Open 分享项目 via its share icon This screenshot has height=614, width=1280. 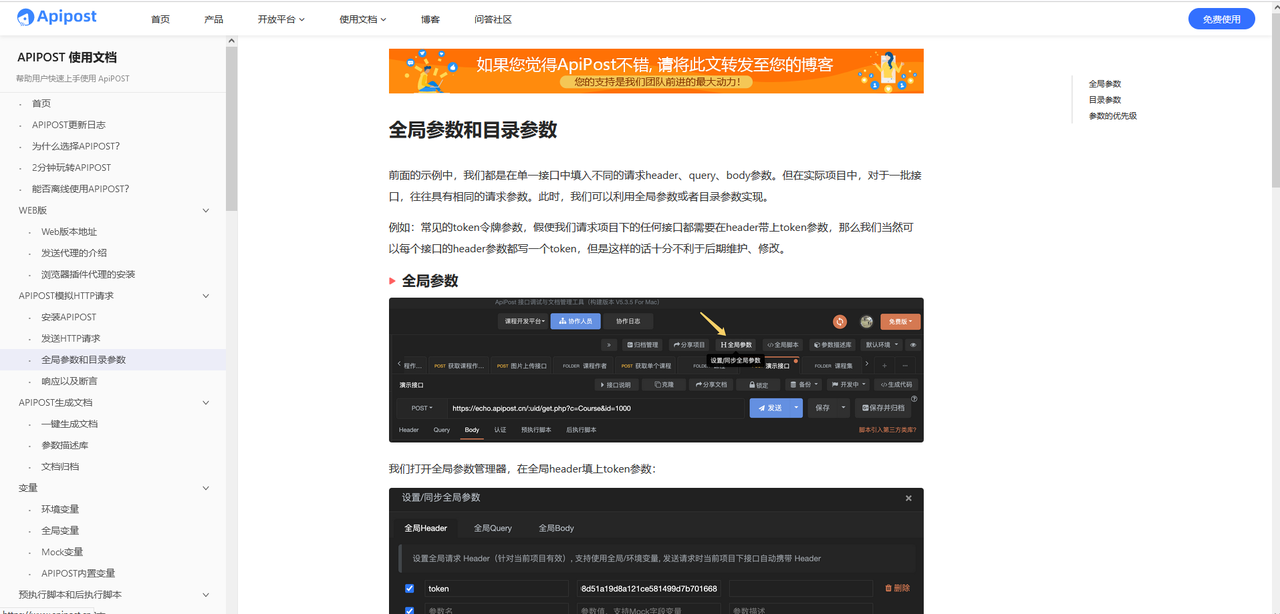coord(675,345)
